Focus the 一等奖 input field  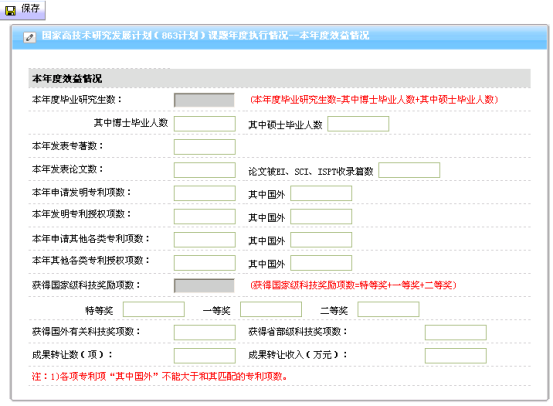tap(271, 309)
